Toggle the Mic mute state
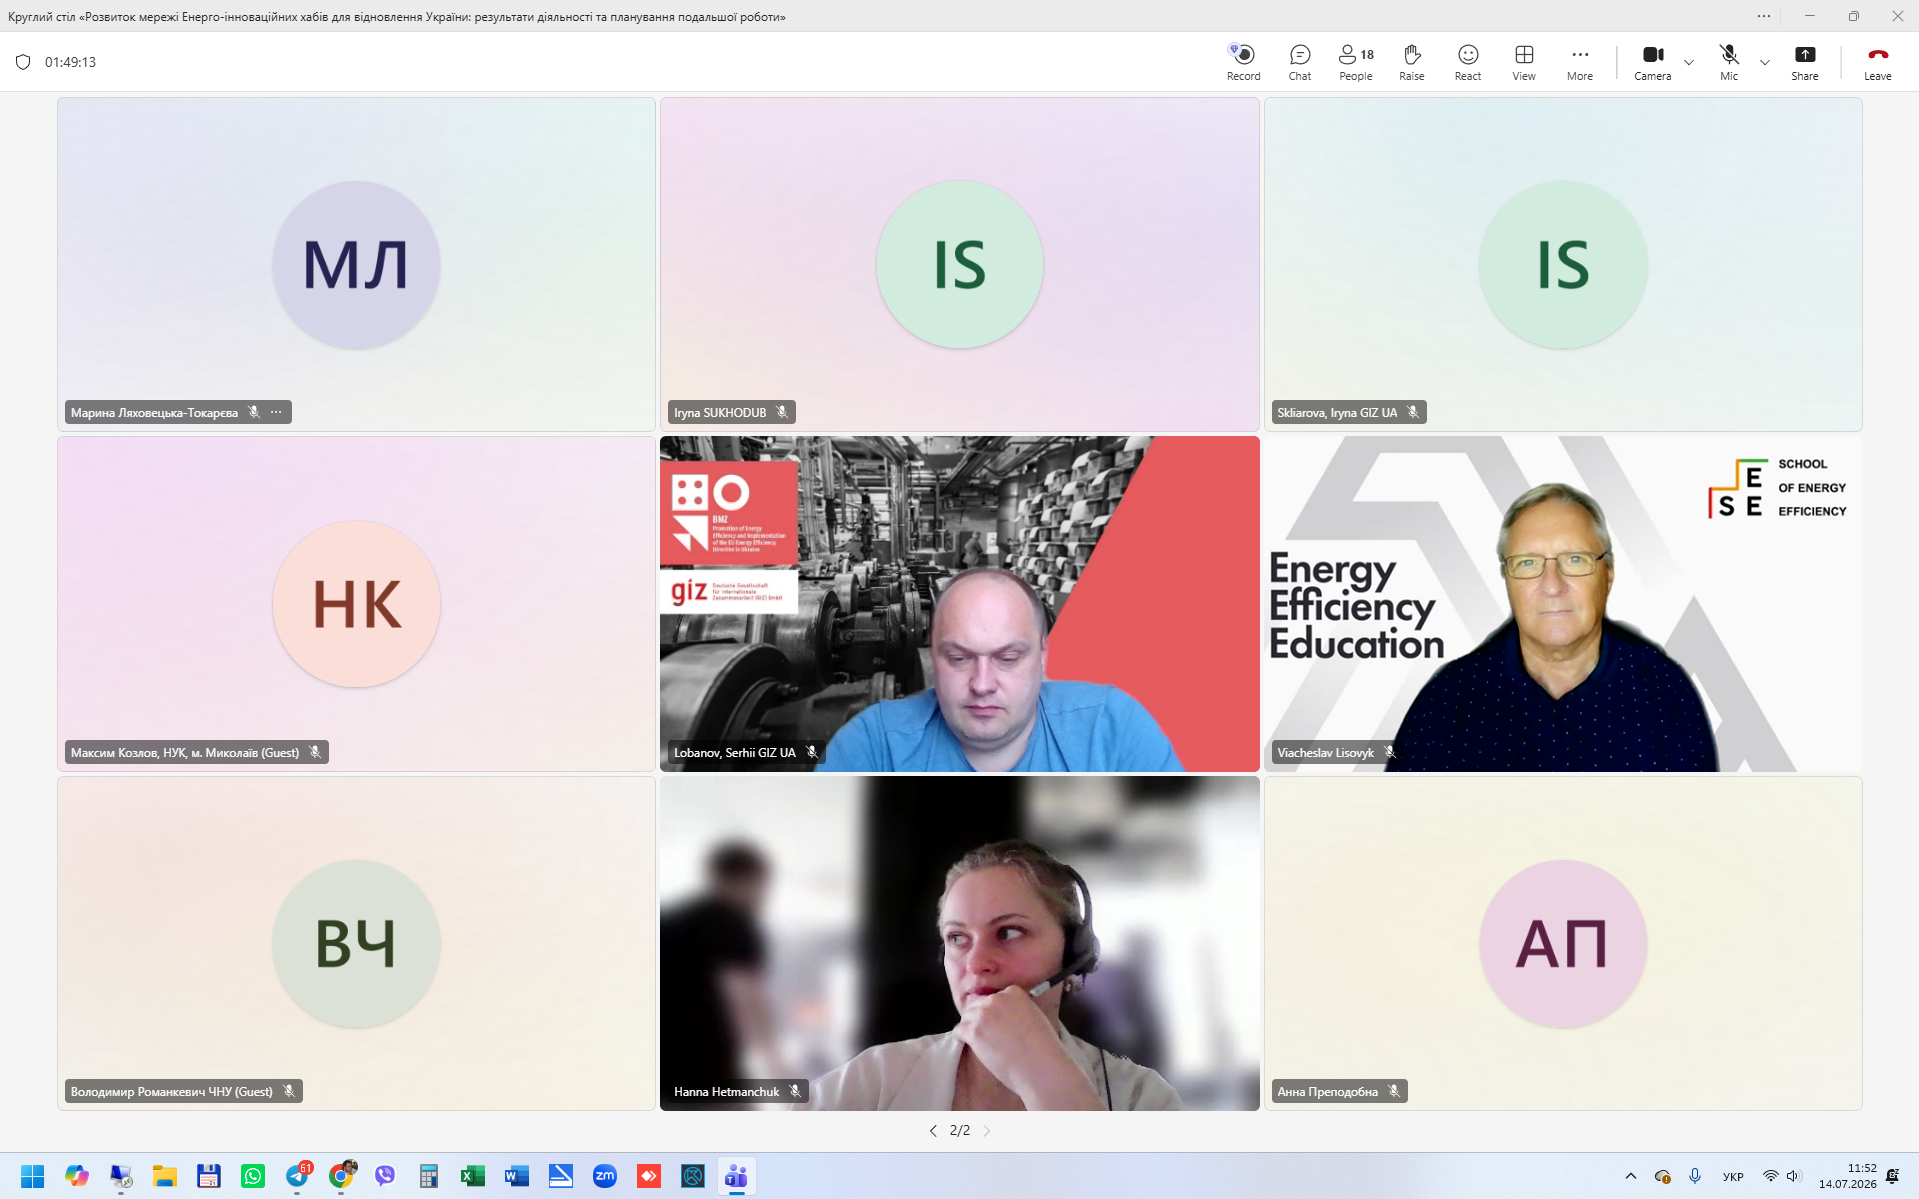Image resolution: width=1919 pixels, height=1199 pixels. 1728,62
